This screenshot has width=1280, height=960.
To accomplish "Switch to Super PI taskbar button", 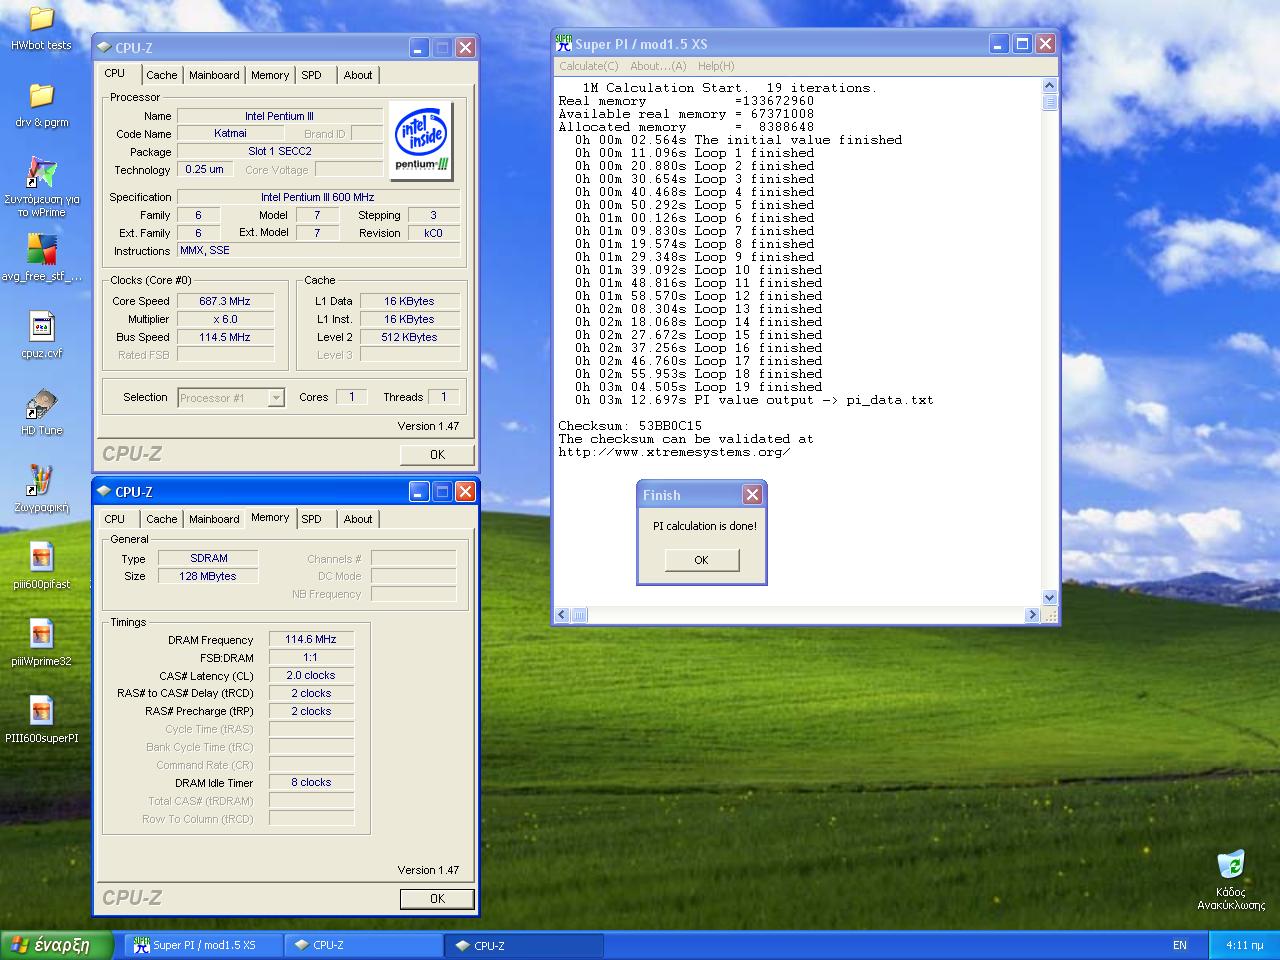I will 204,945.
